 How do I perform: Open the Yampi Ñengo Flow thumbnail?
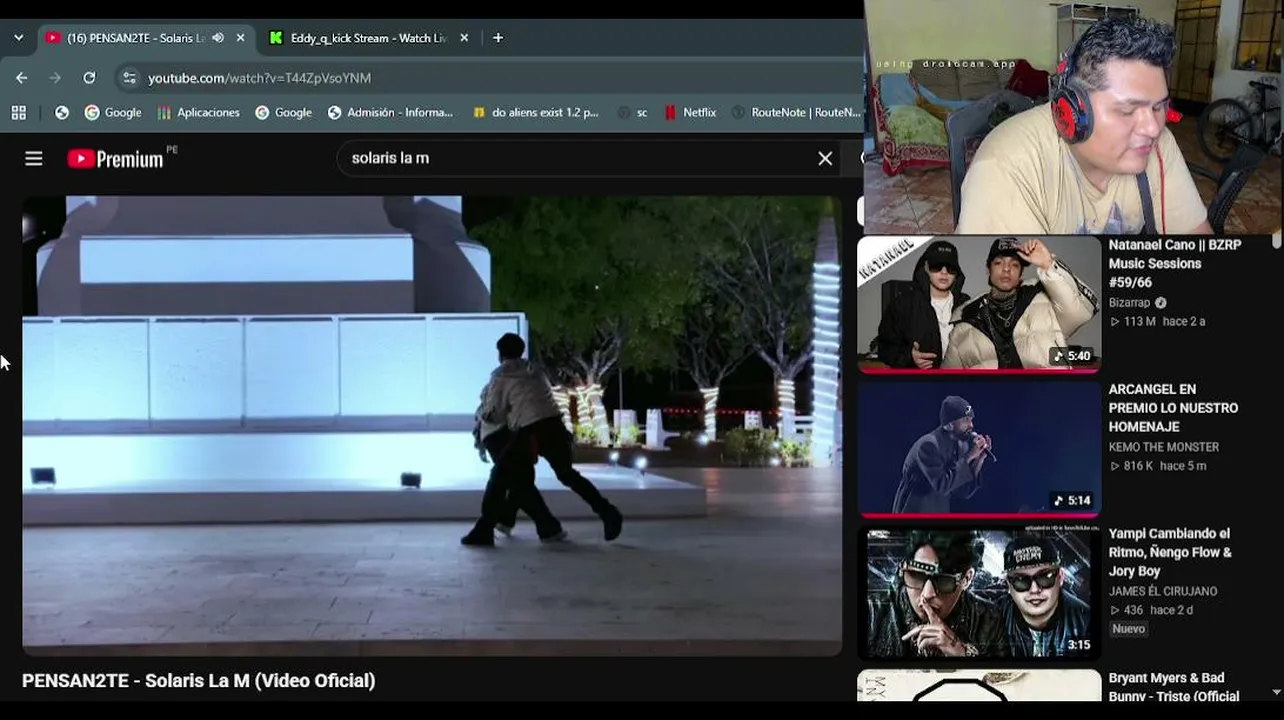tap(979, 593)
